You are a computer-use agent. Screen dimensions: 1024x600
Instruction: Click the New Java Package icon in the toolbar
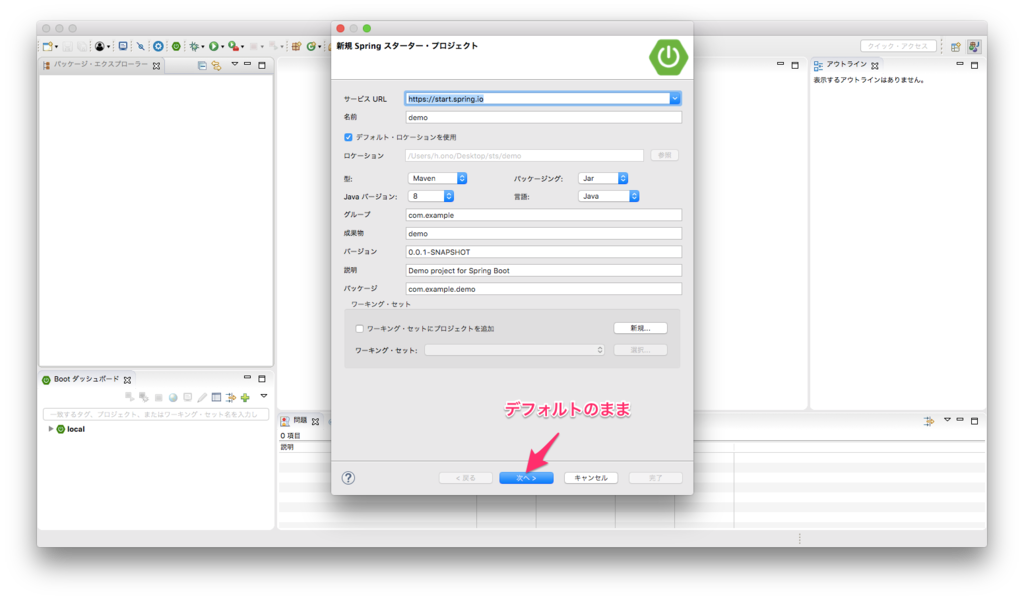(x=296, y=46)
